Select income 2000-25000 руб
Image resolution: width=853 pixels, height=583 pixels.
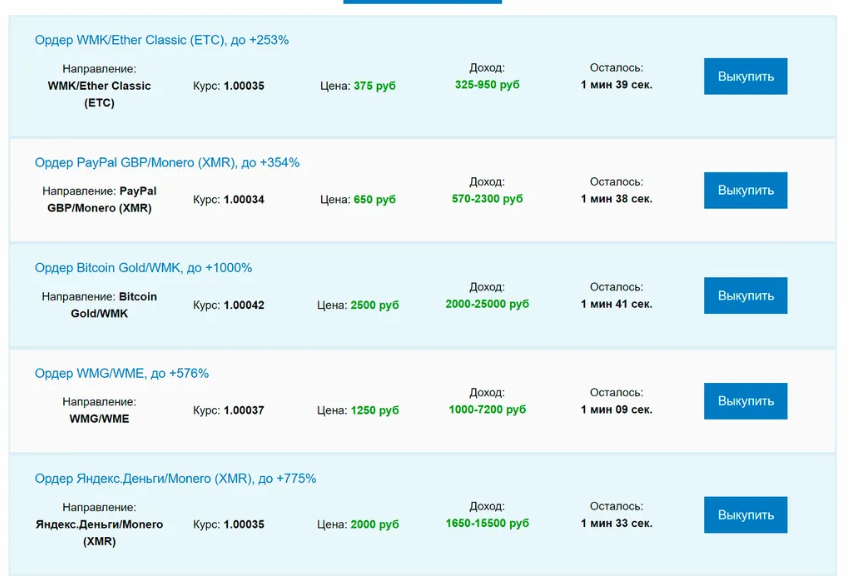(x=487, y=304)
